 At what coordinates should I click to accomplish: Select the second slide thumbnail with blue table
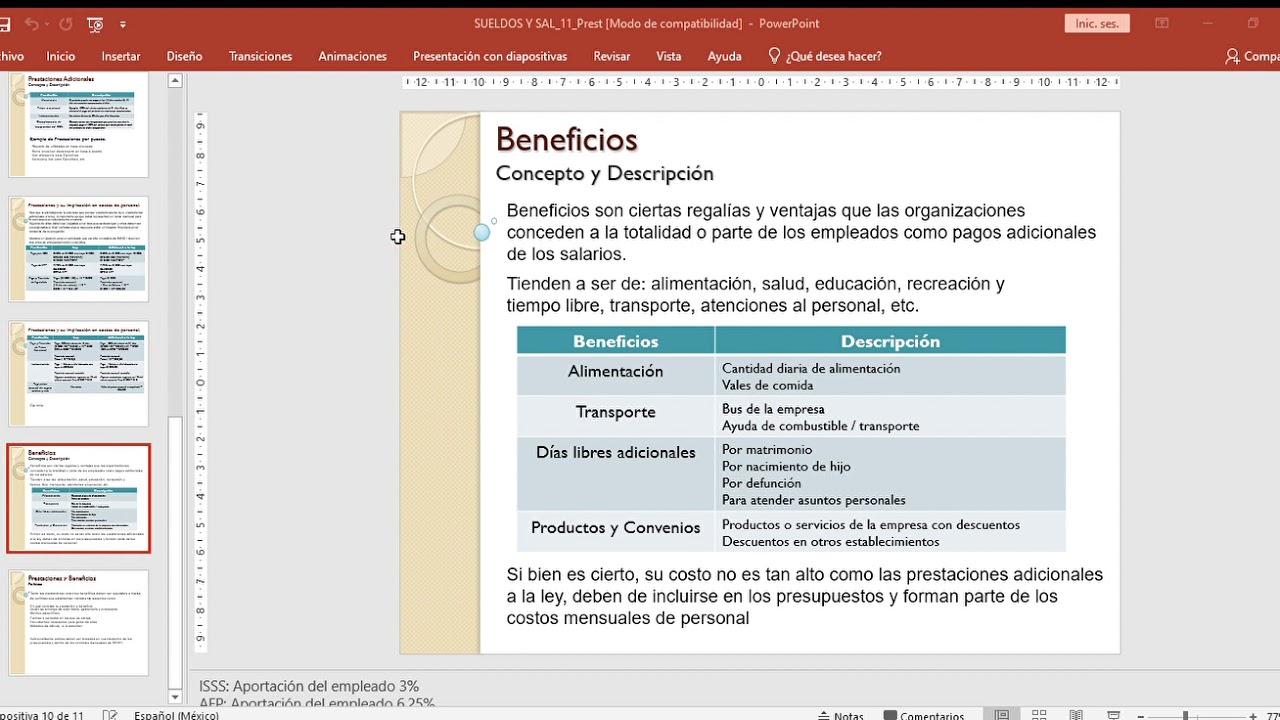tap(79, 249)
